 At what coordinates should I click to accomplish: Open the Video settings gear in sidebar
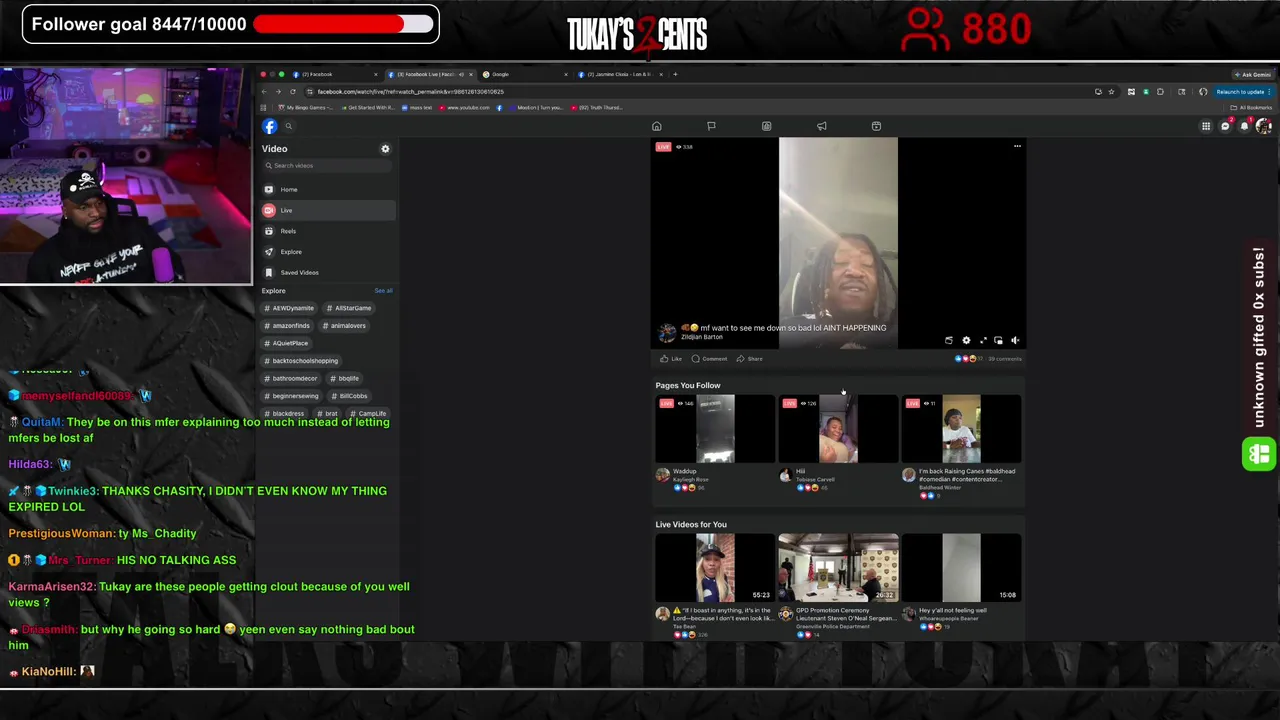[385, 149]
